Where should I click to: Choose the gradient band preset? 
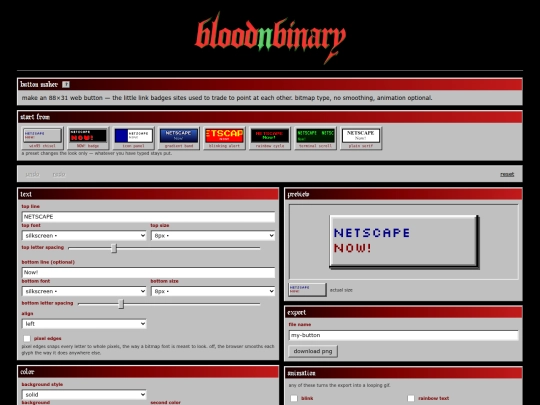pos(179,138)
